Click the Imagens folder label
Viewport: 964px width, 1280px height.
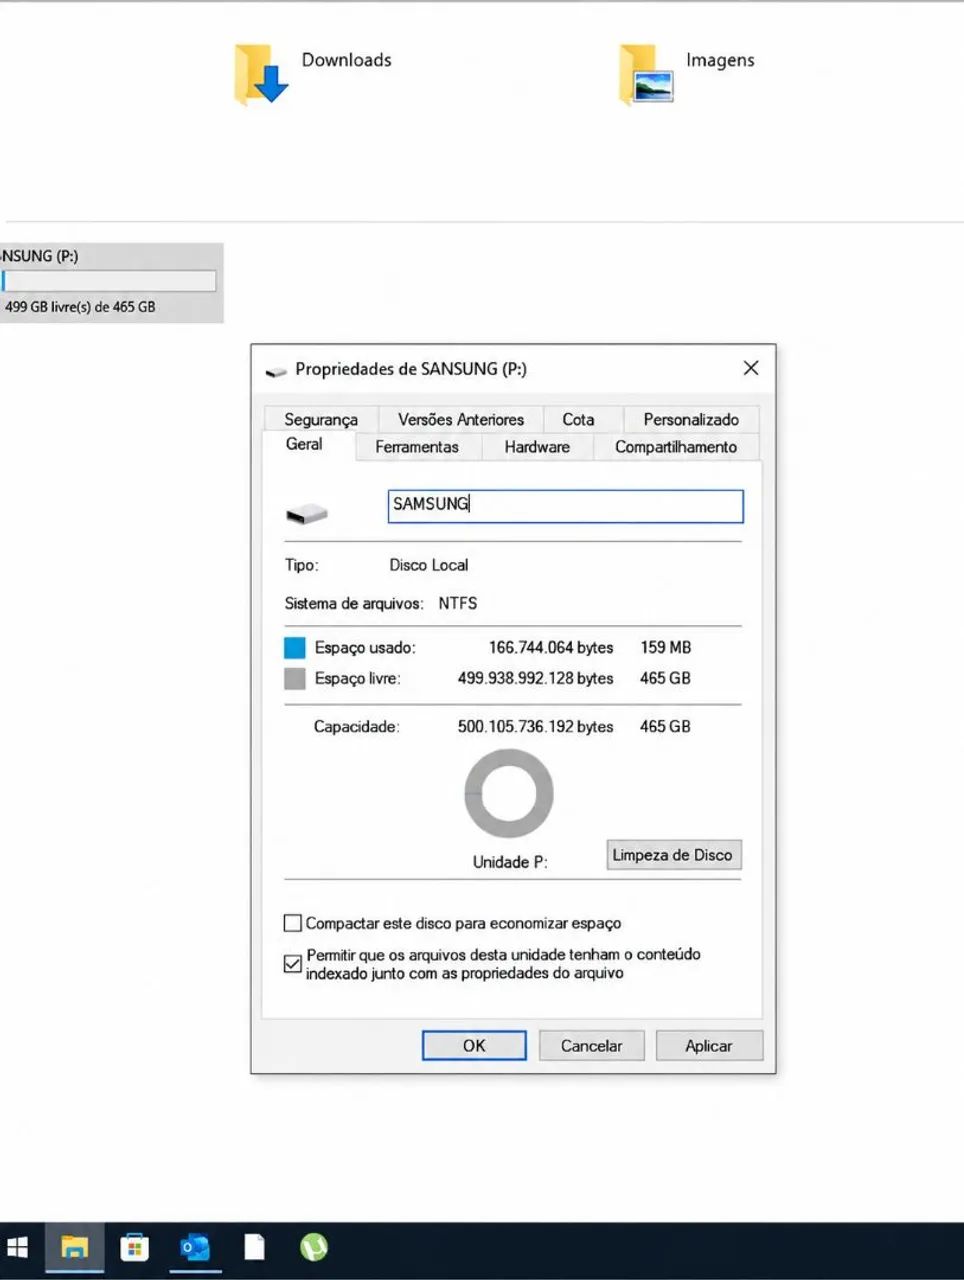point(720,61)
